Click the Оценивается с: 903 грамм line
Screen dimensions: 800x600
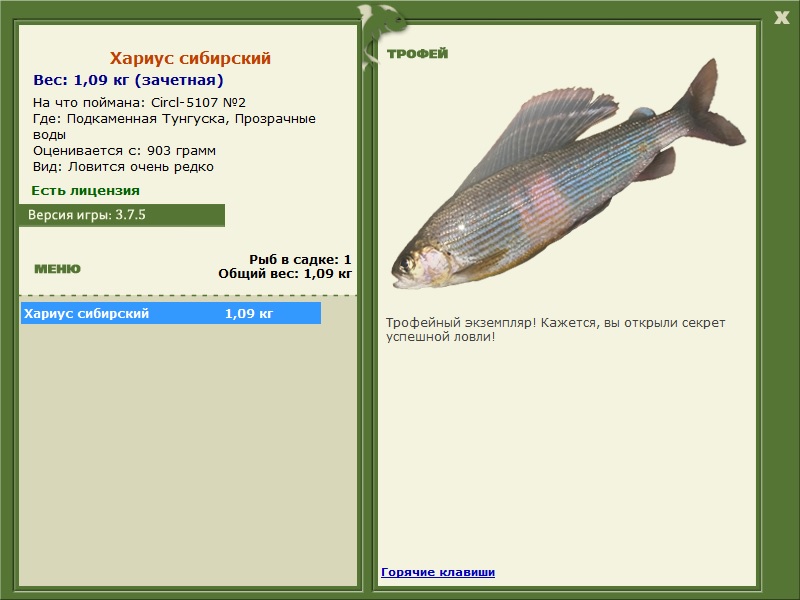124,151
